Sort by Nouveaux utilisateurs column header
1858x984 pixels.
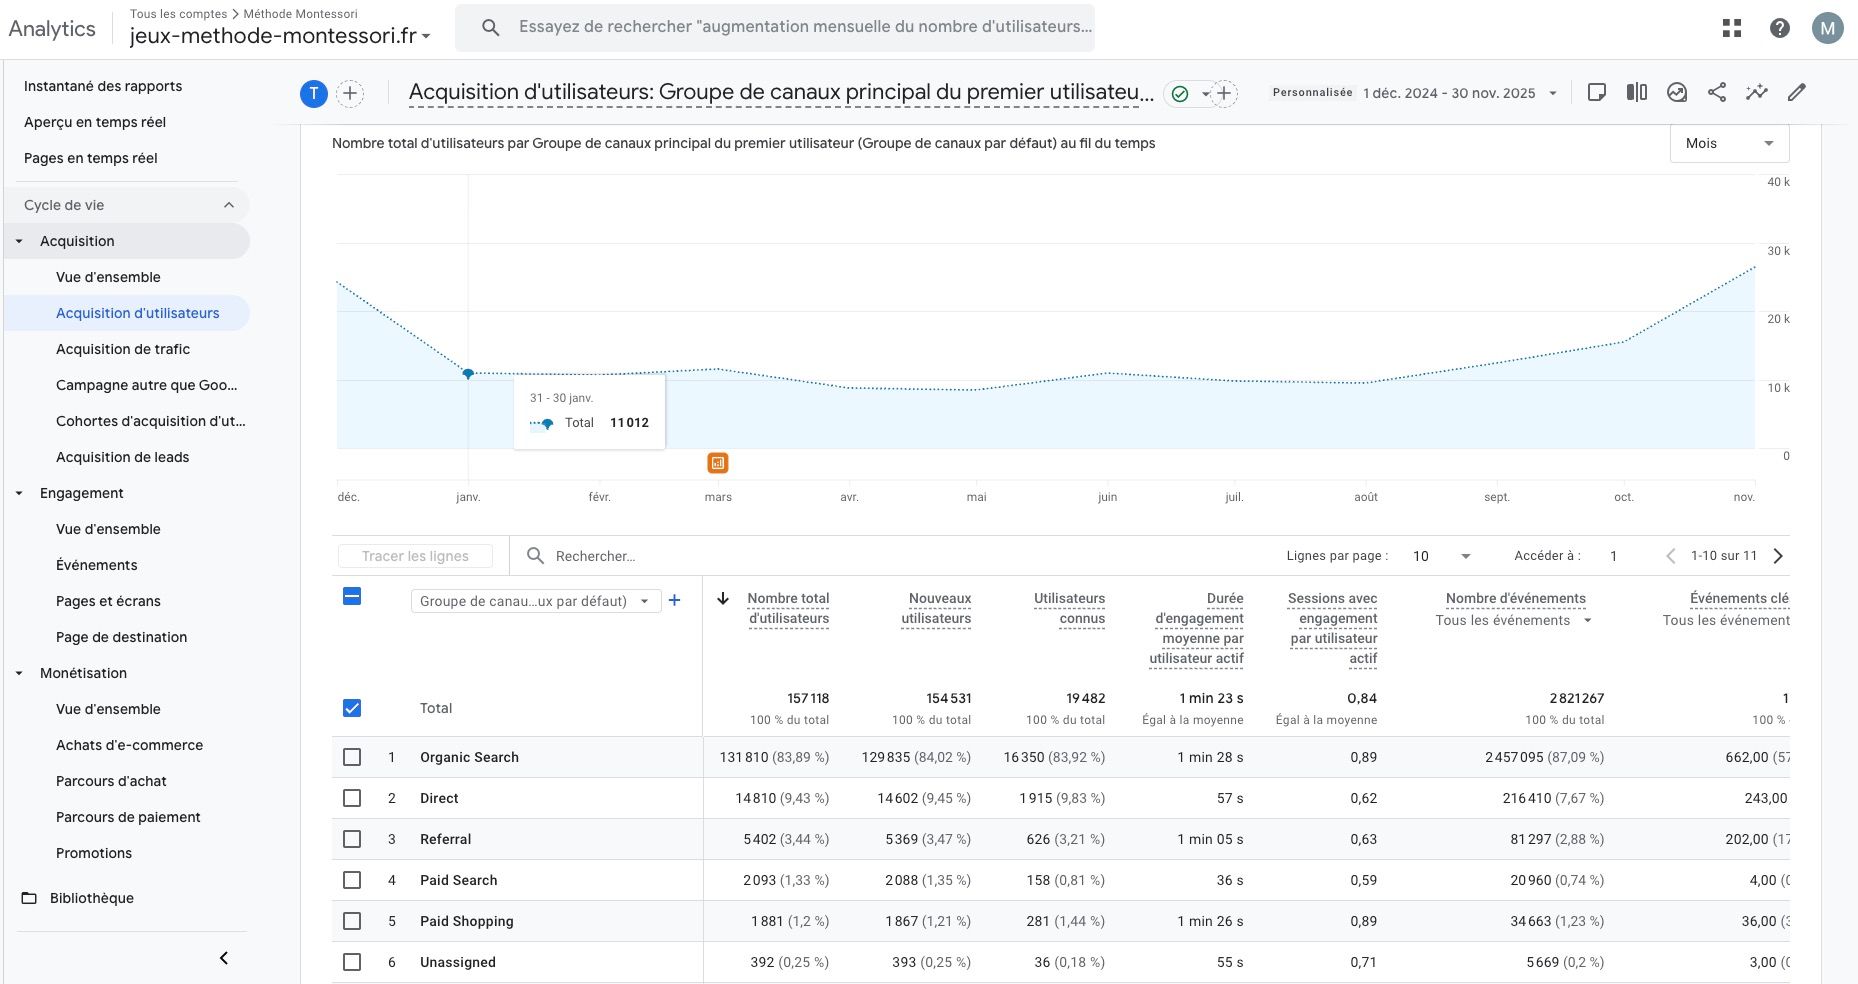click(937, 608)
